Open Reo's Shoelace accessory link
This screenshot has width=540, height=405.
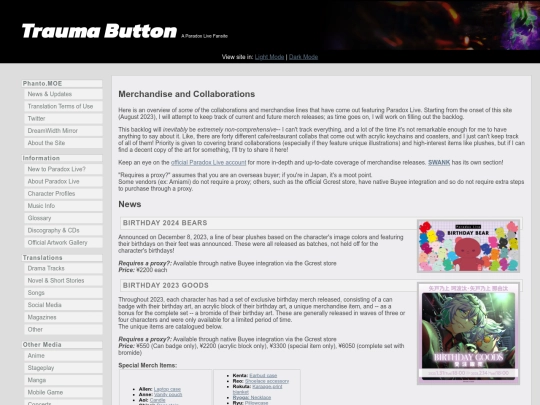267,381
